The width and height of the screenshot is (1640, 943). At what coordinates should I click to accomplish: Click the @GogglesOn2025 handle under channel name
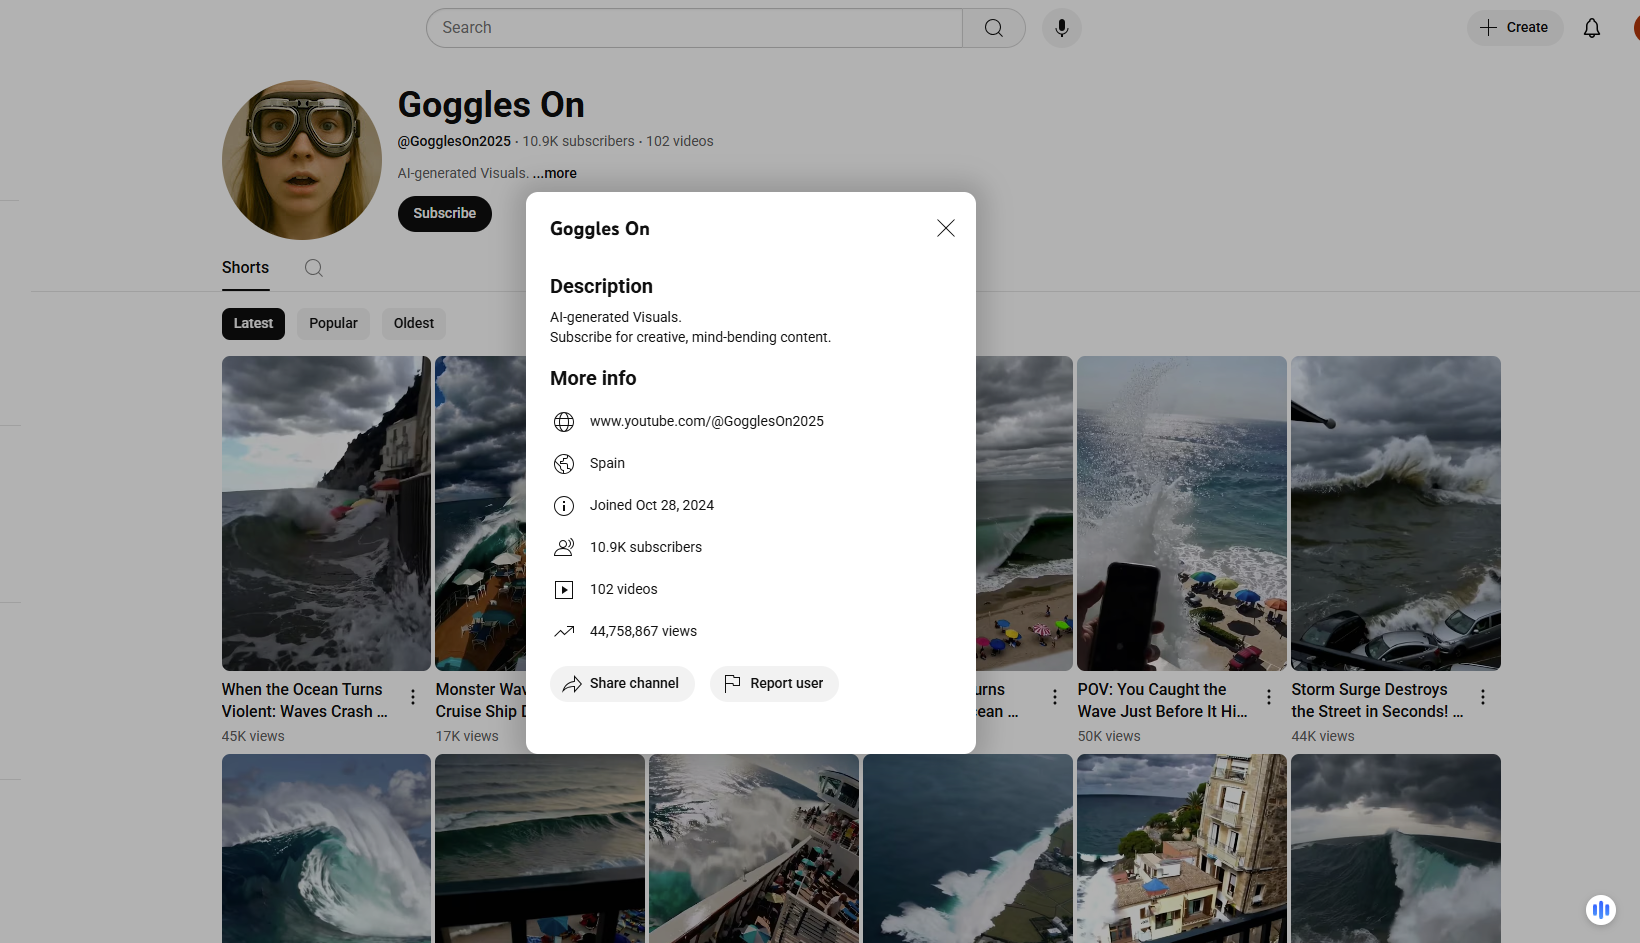tap(454, 142)
